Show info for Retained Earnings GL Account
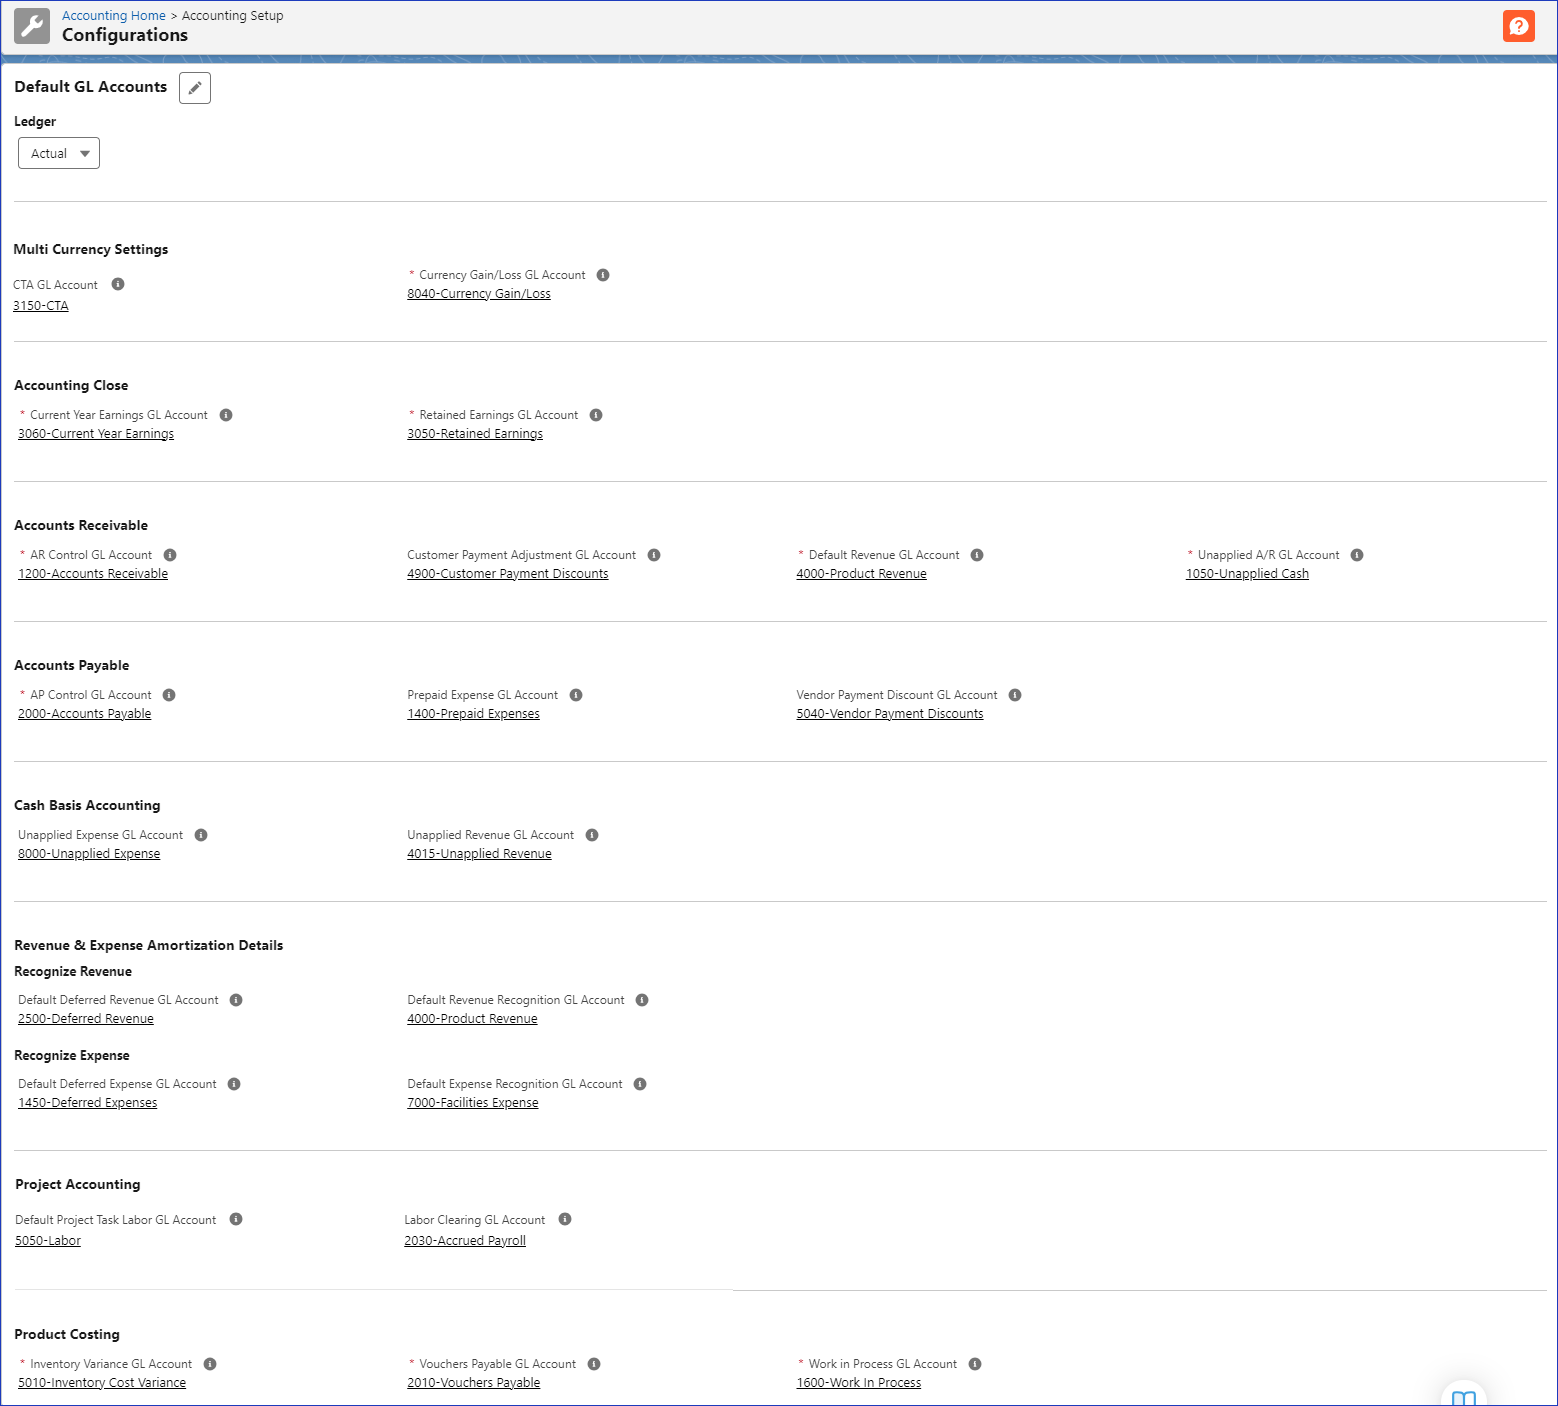Image resolution: width=1558 pixels, height=1406 pixels. pos(596,415)
